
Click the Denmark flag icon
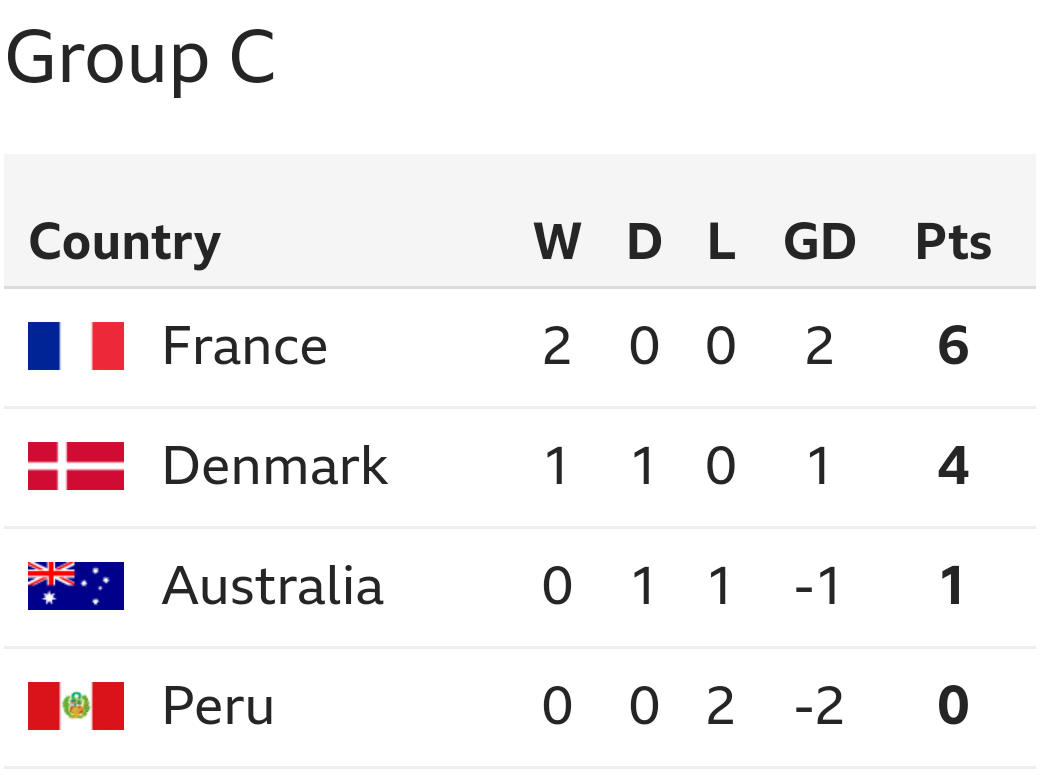[76, 466]
